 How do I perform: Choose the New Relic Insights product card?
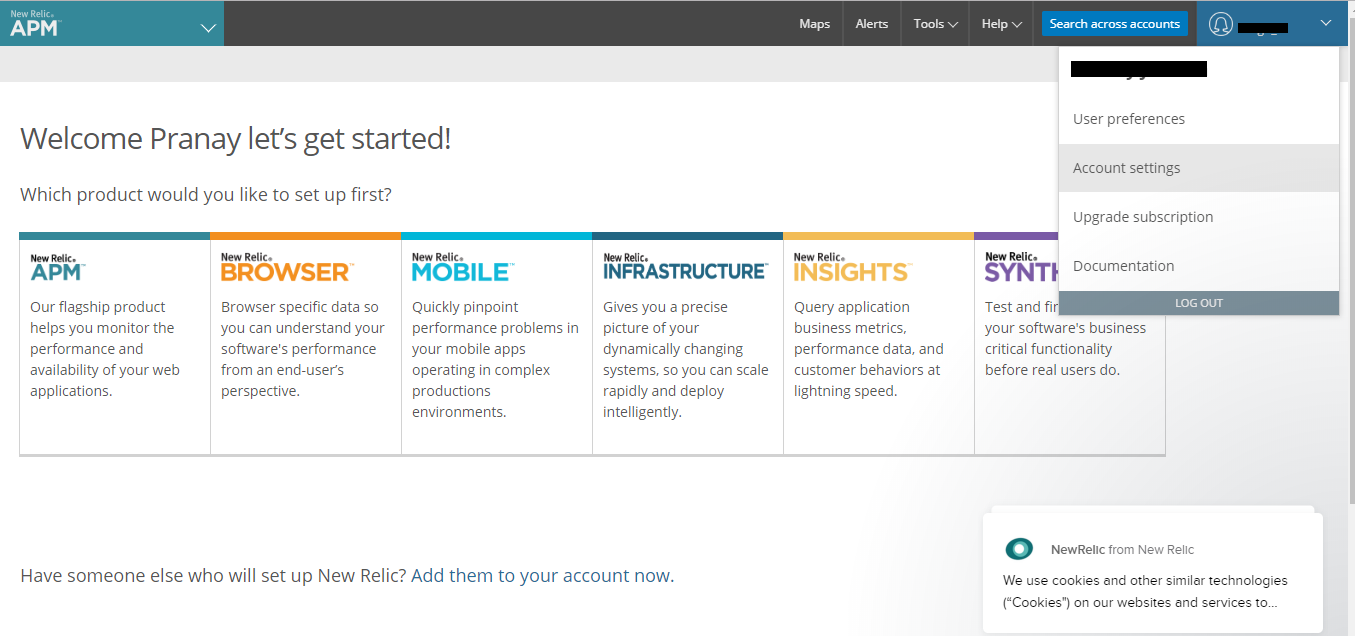[x=879, y=344]
